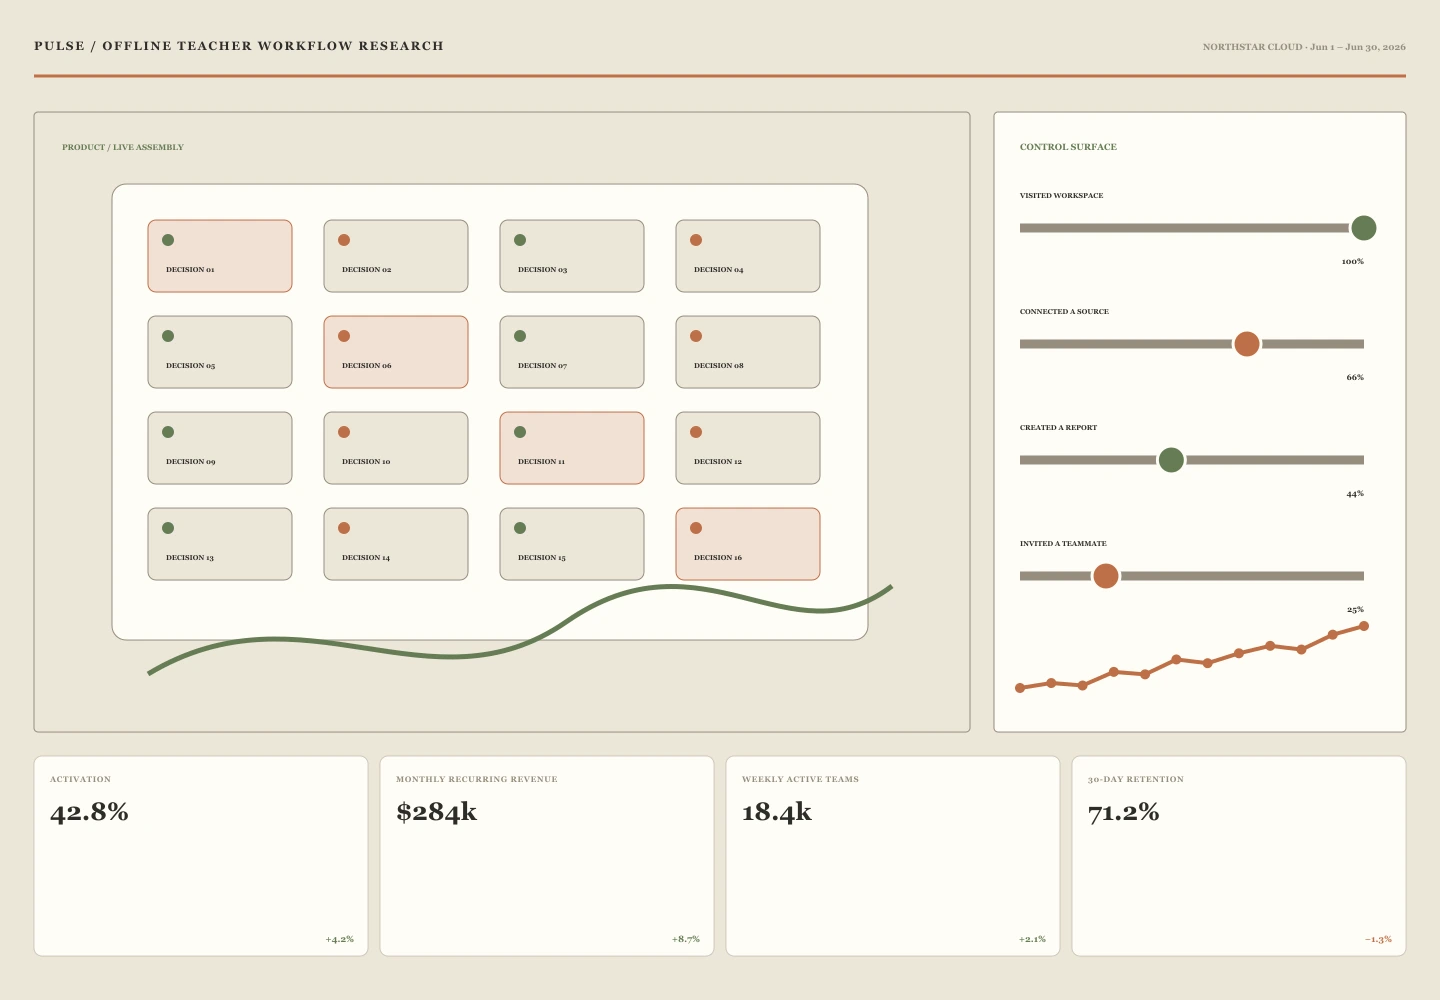Click the Product / Live Assembly label

point(123,147)
